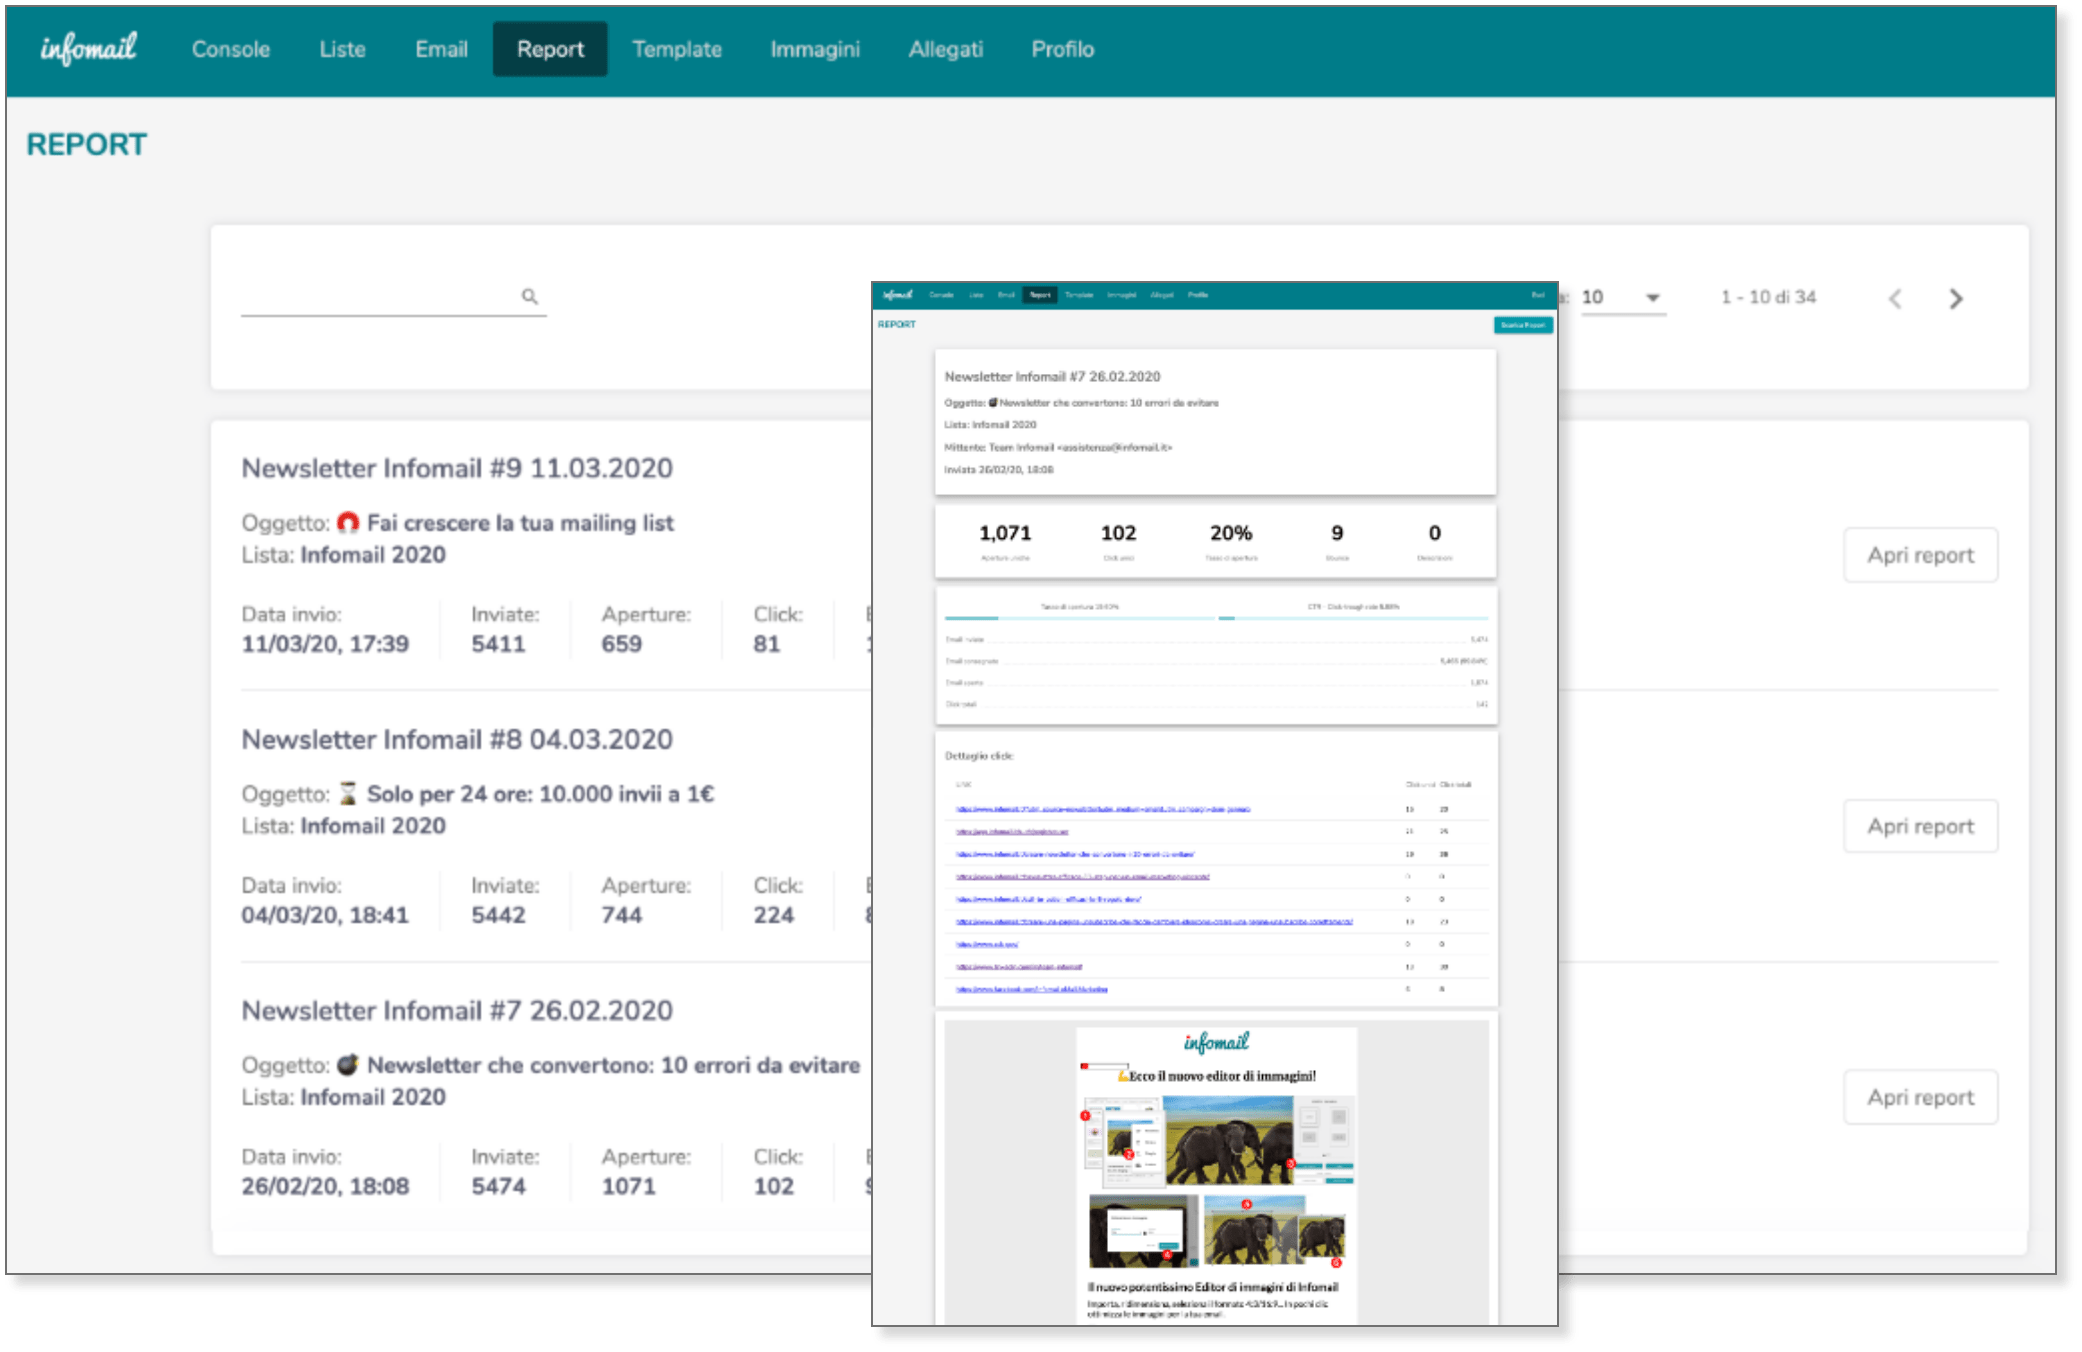Image resolution: width=2082 pixels, height=1352 pixels.
Task: Open the Email menu item
Action: click(441, 49)
